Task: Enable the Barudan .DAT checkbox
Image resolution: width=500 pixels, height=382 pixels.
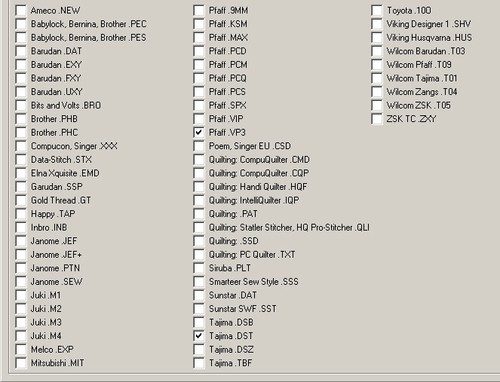Action: pyautogui.click(x=21, y=51)
